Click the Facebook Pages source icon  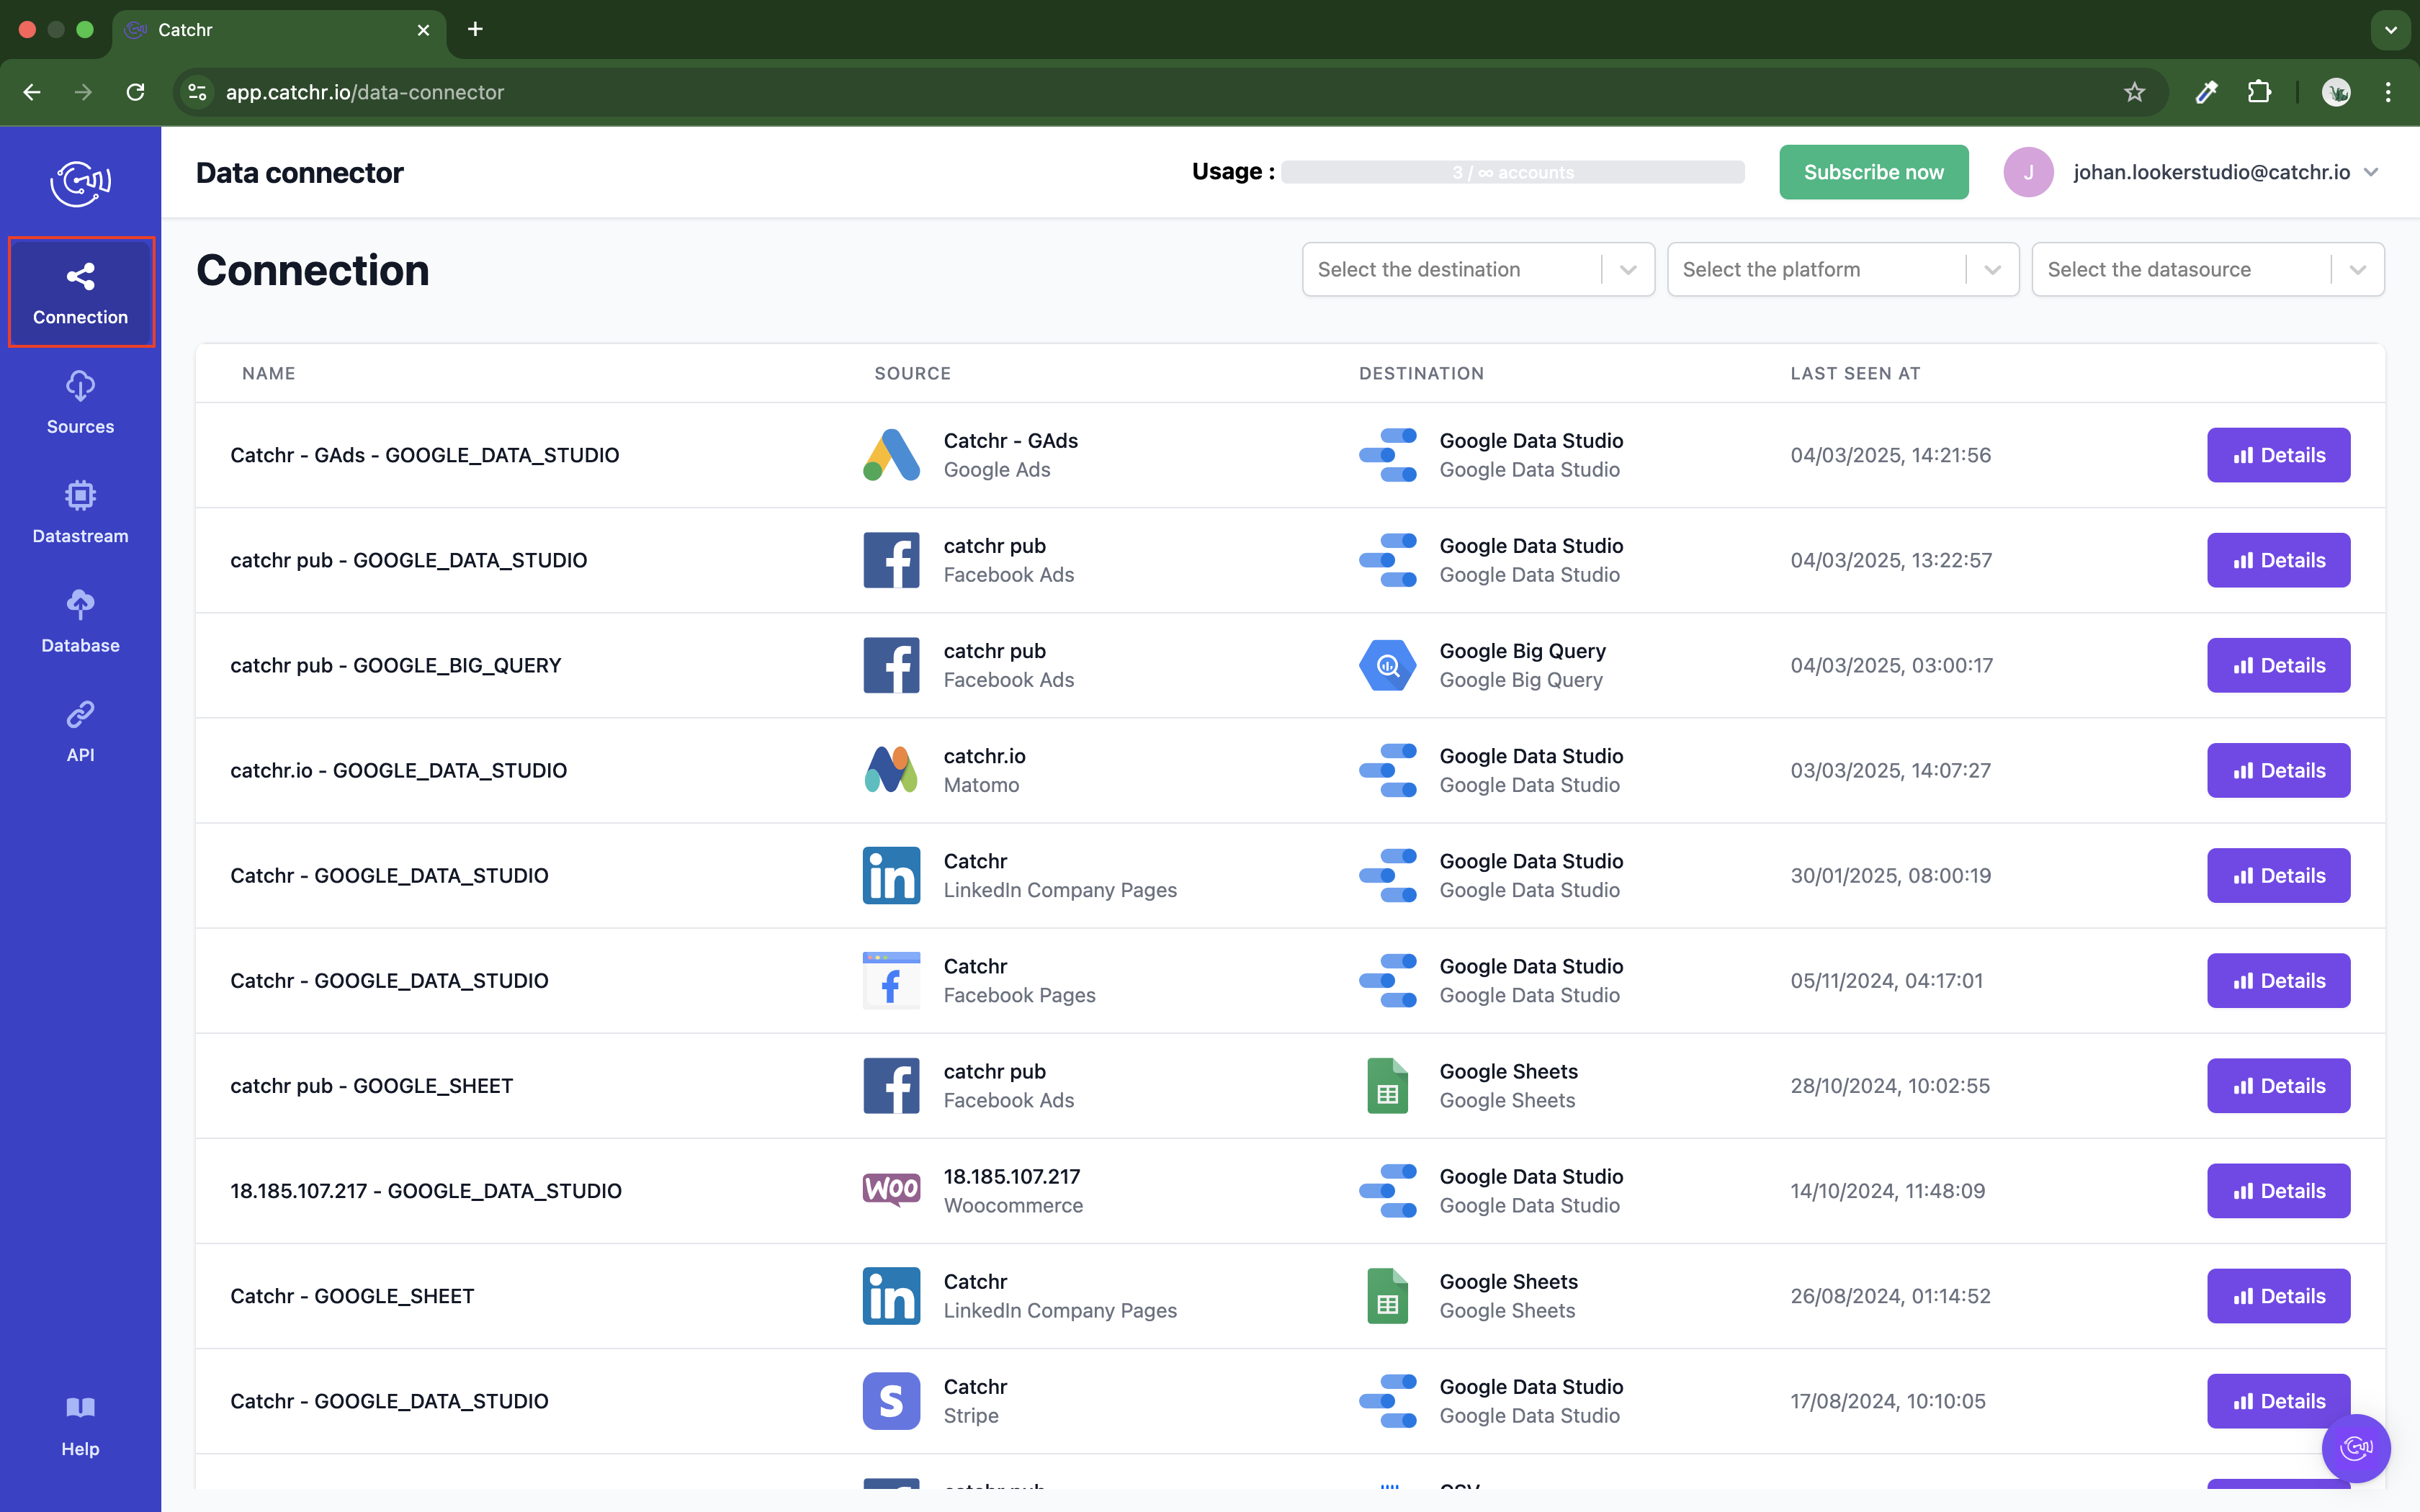tap(891, 980)
